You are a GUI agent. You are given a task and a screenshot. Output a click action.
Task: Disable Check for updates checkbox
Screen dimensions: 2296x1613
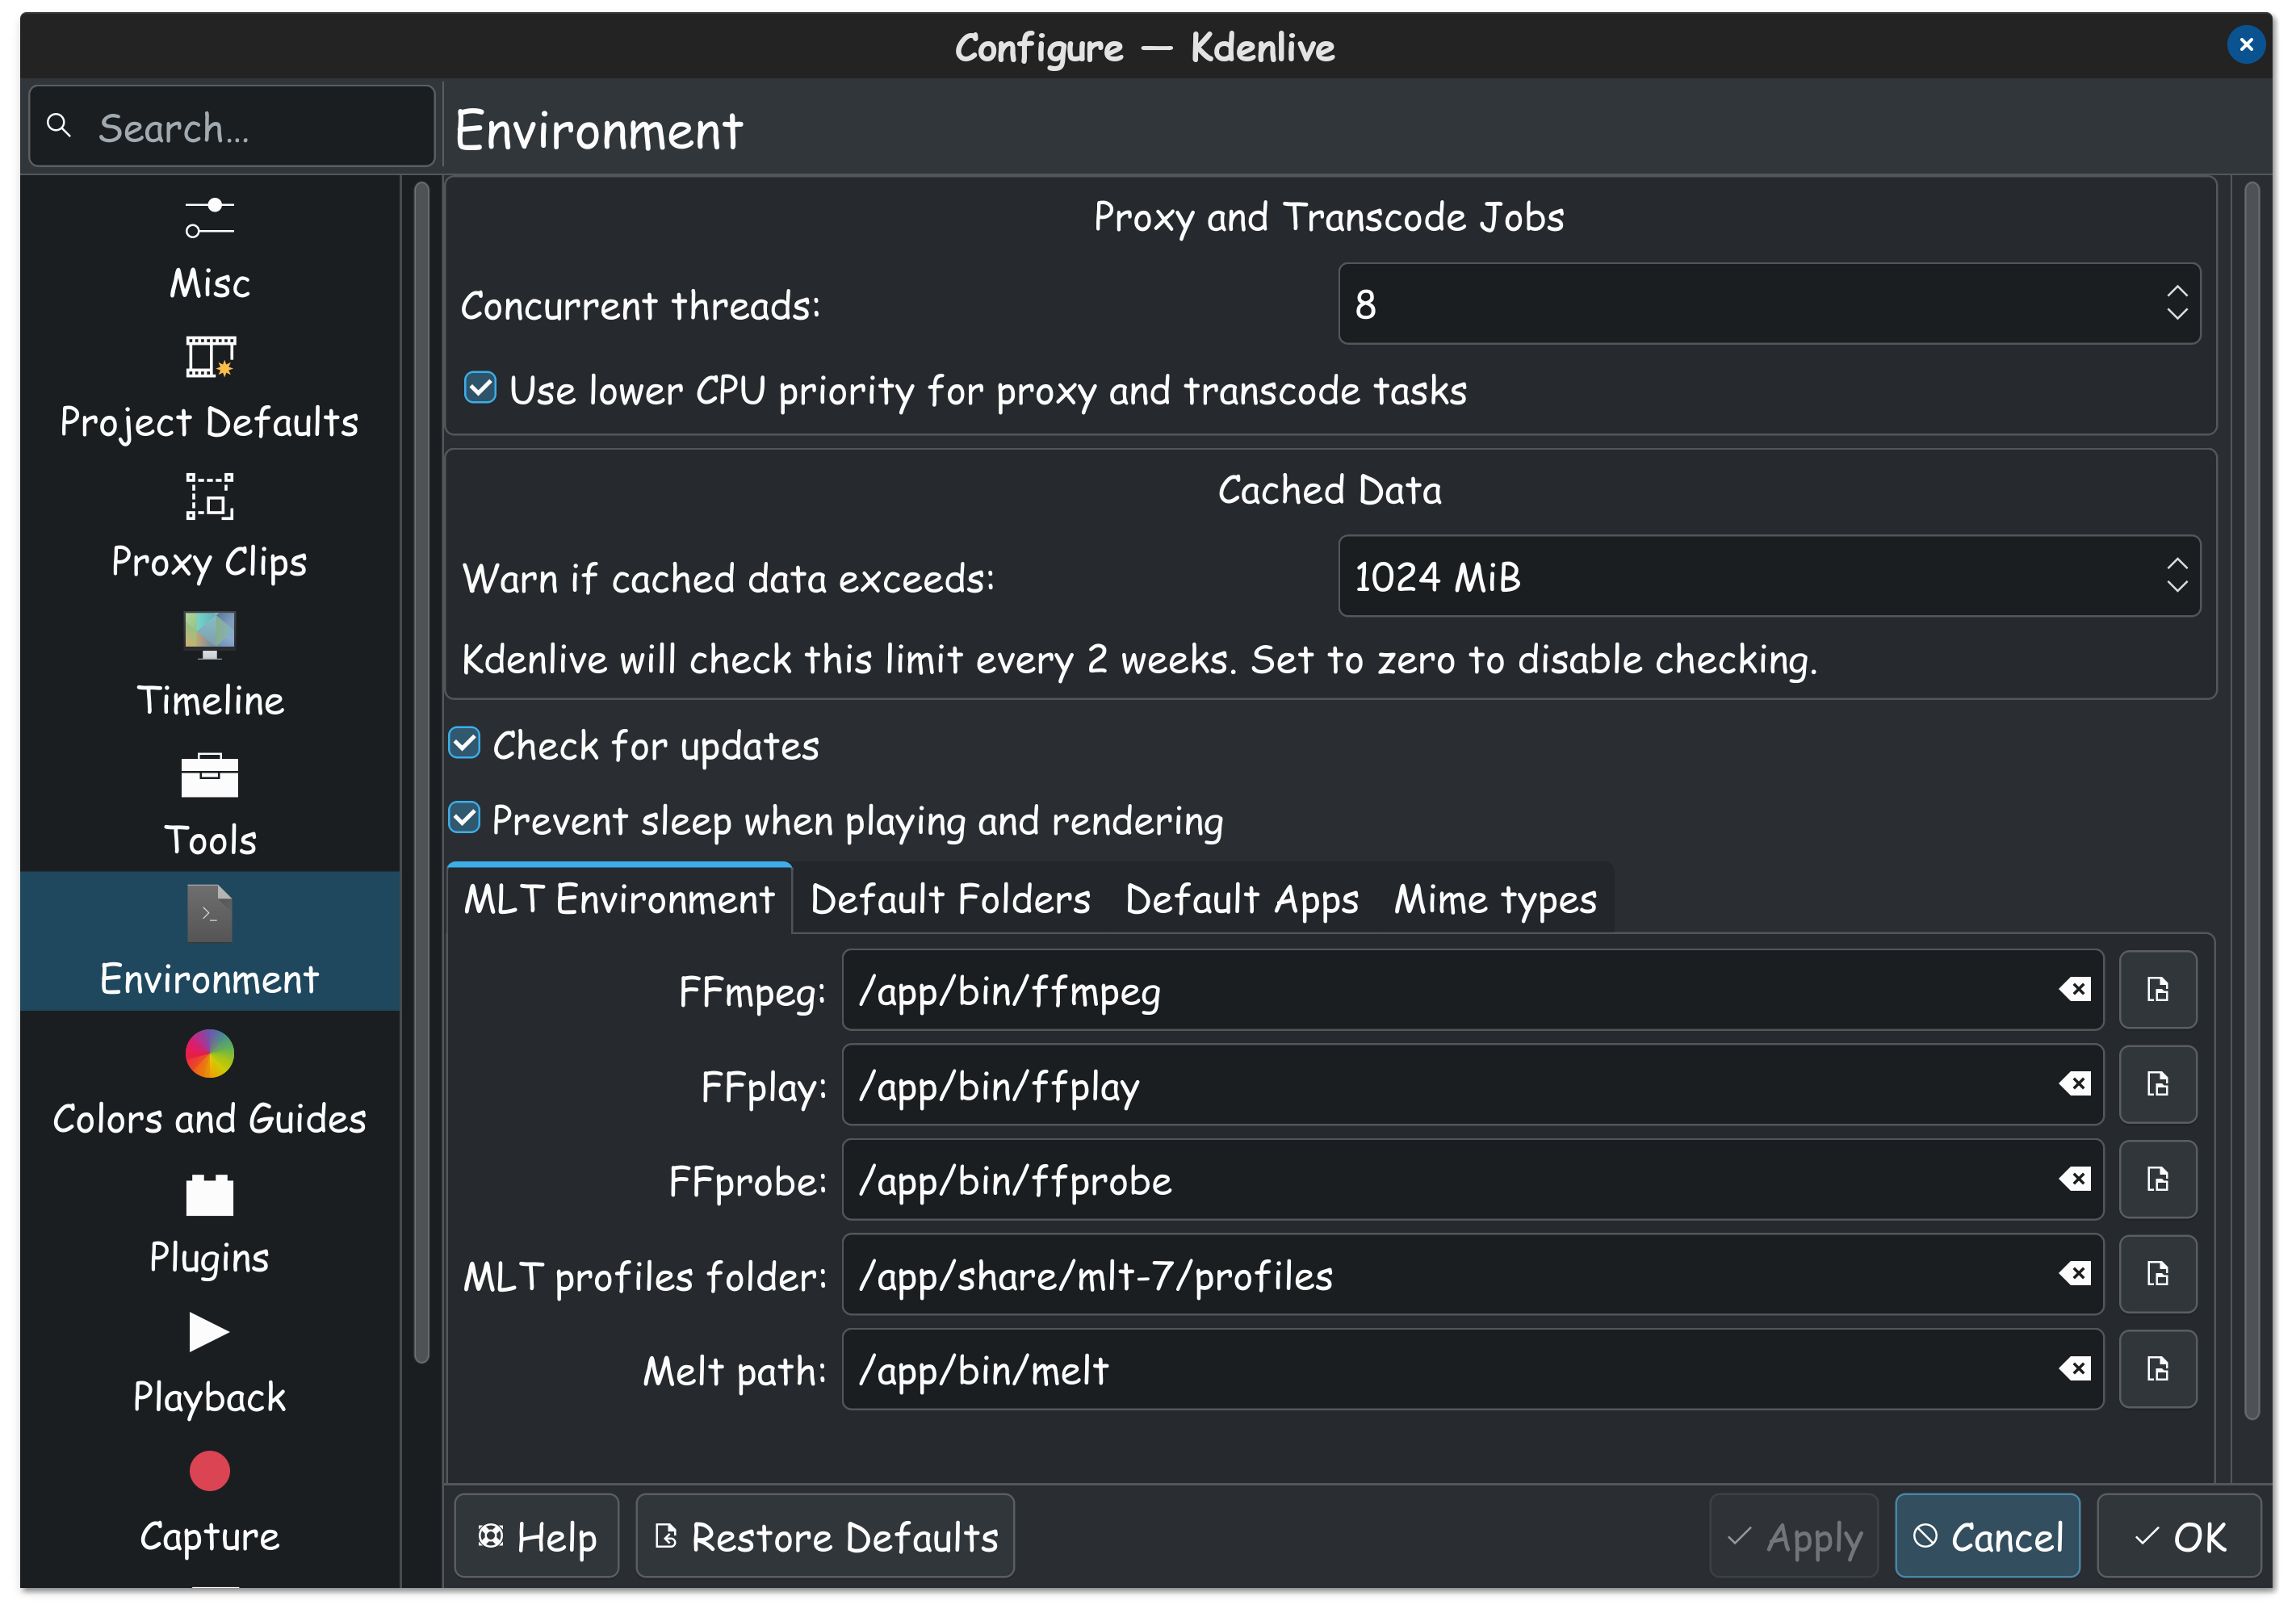[x=465, y=744]
